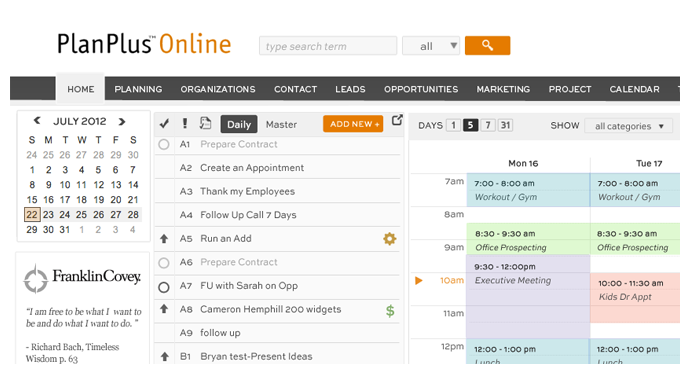Open Monday Executive Meeting event
This screenshot has height=388, width=680.
point(528,297)
